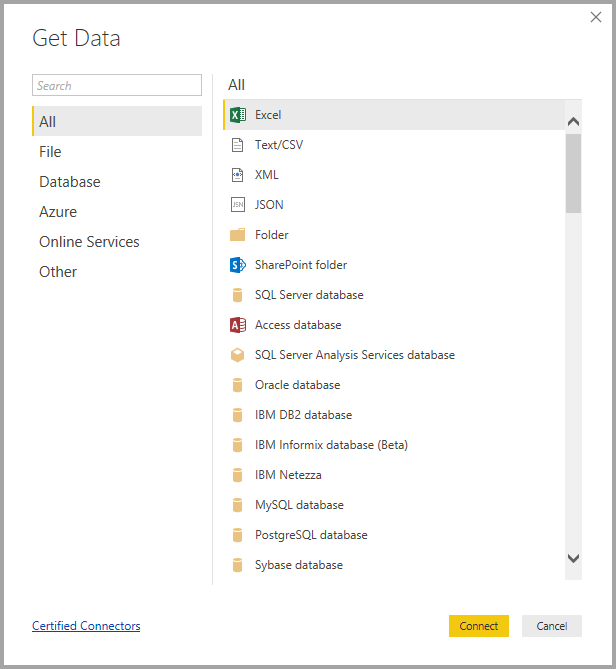Choose the JSON label

(x=269, y=205)
